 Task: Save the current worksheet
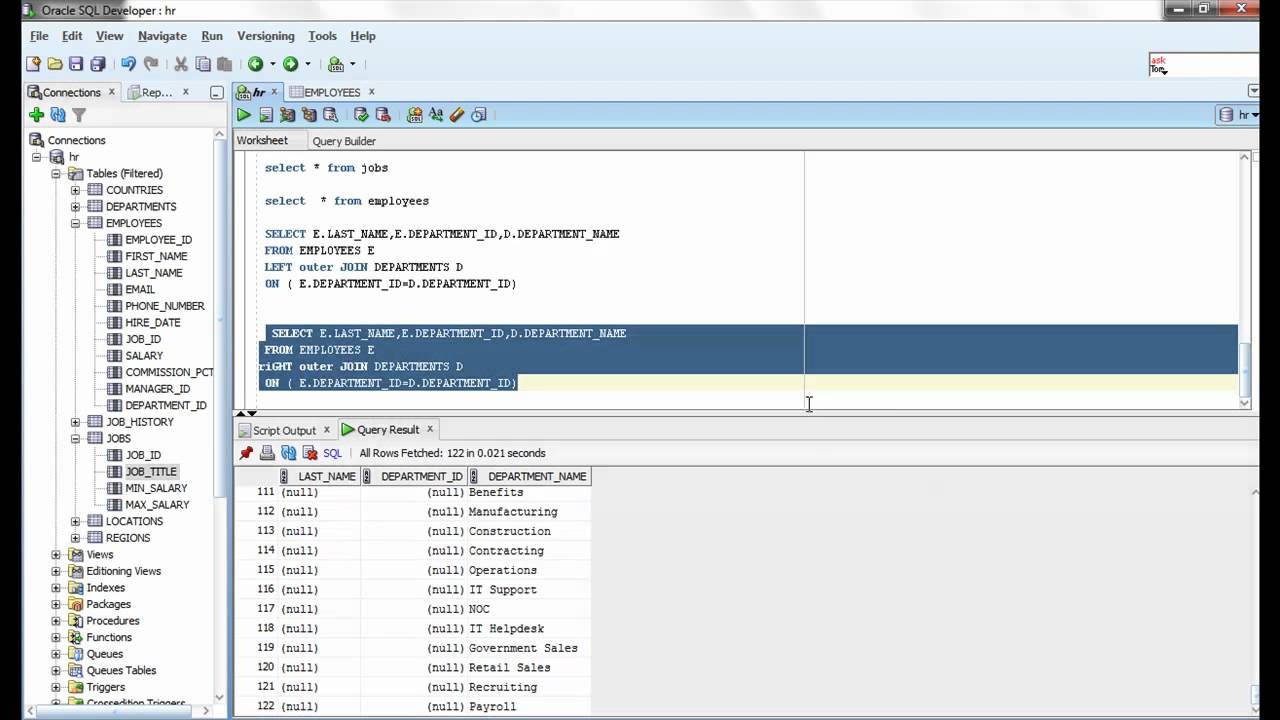point(76,64)
